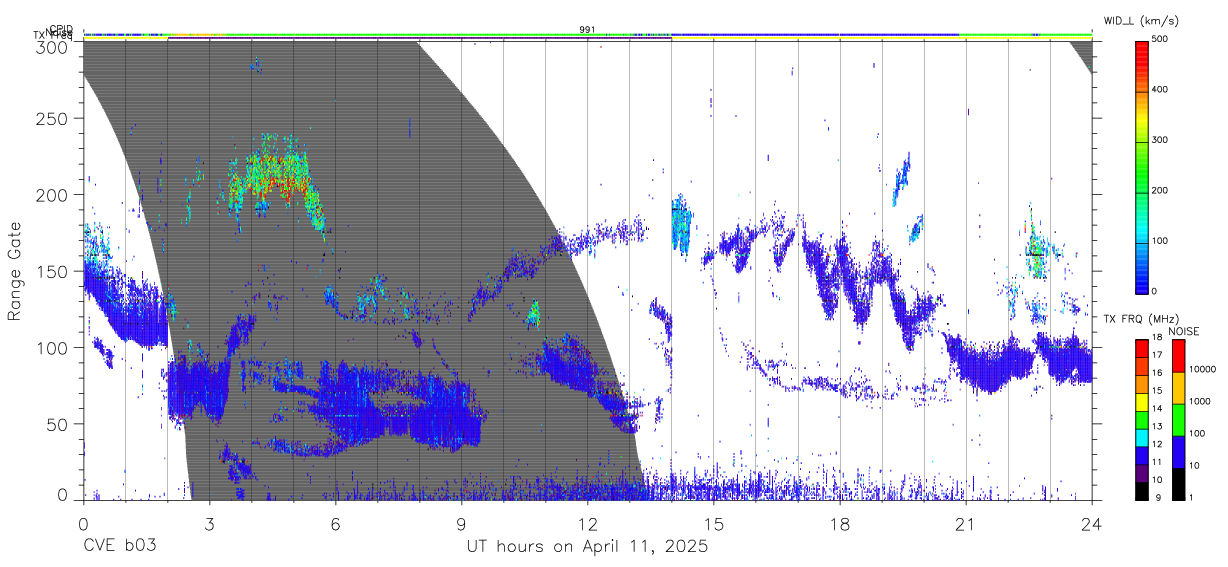Select the black 9–10 MHz segment of TX FRQ bar
This screenshot has height=567, width=1228.
(x=1141, y=489)
